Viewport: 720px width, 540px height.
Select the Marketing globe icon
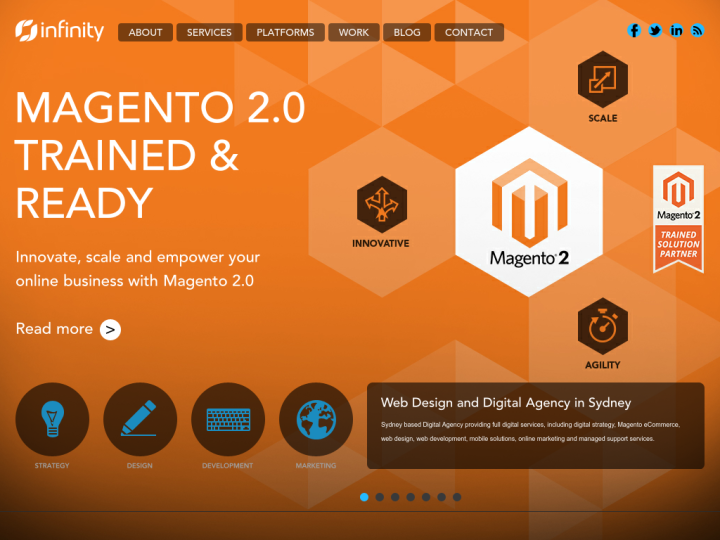tap(316, 419)
